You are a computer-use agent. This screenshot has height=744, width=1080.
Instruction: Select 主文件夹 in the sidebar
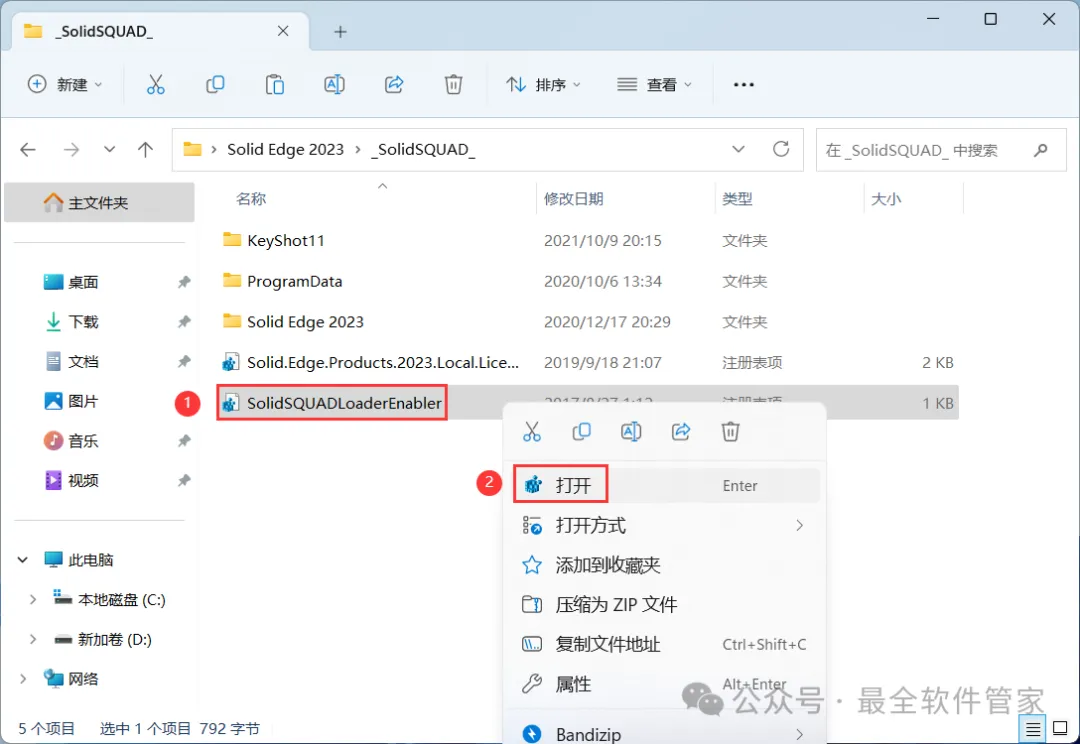tap(99, 203)
